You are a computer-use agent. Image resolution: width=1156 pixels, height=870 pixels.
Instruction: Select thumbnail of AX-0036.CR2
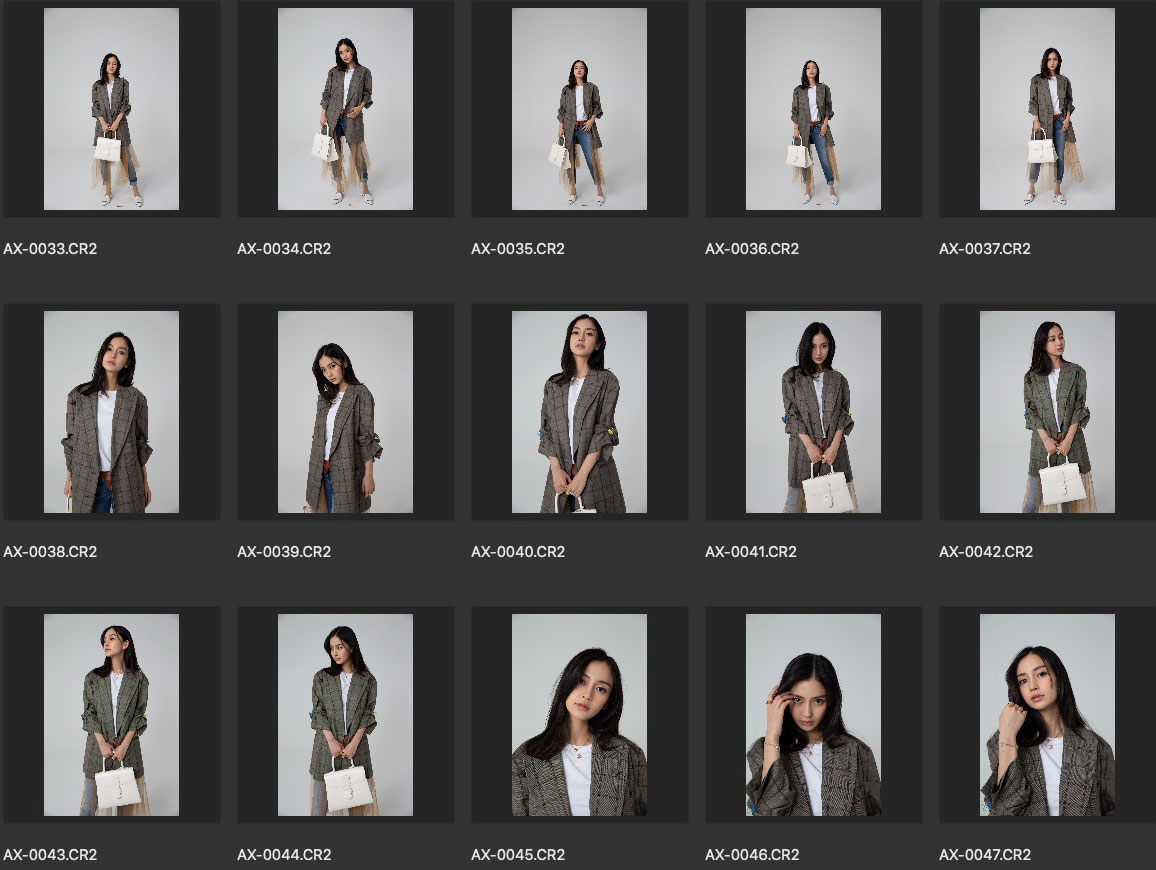point(813,109)
